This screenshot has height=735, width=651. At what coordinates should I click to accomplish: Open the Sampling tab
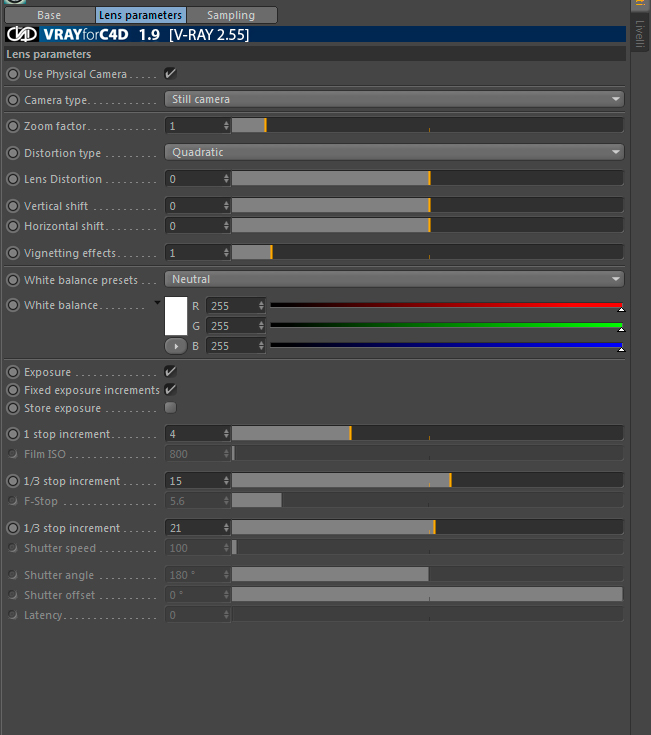(x=231, y=15)
